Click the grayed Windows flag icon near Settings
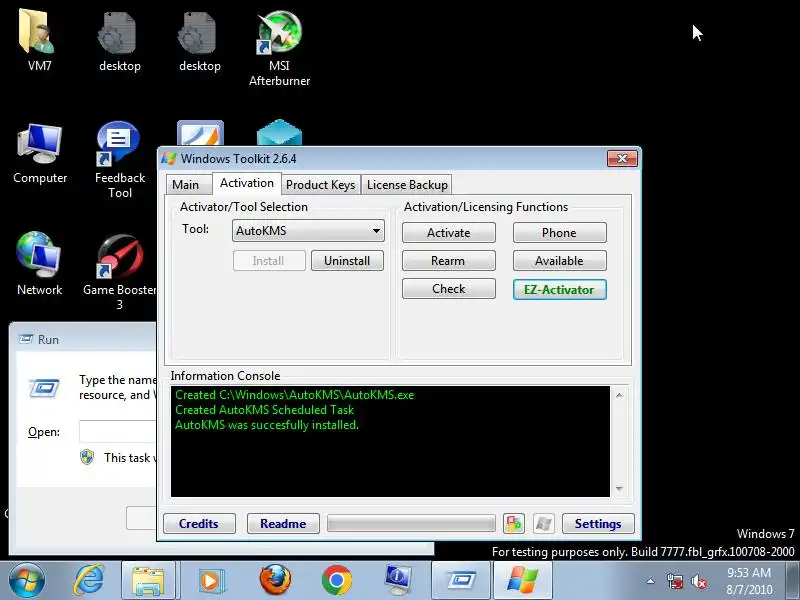The width and height of the screenshot is (800, 600). 543,523
